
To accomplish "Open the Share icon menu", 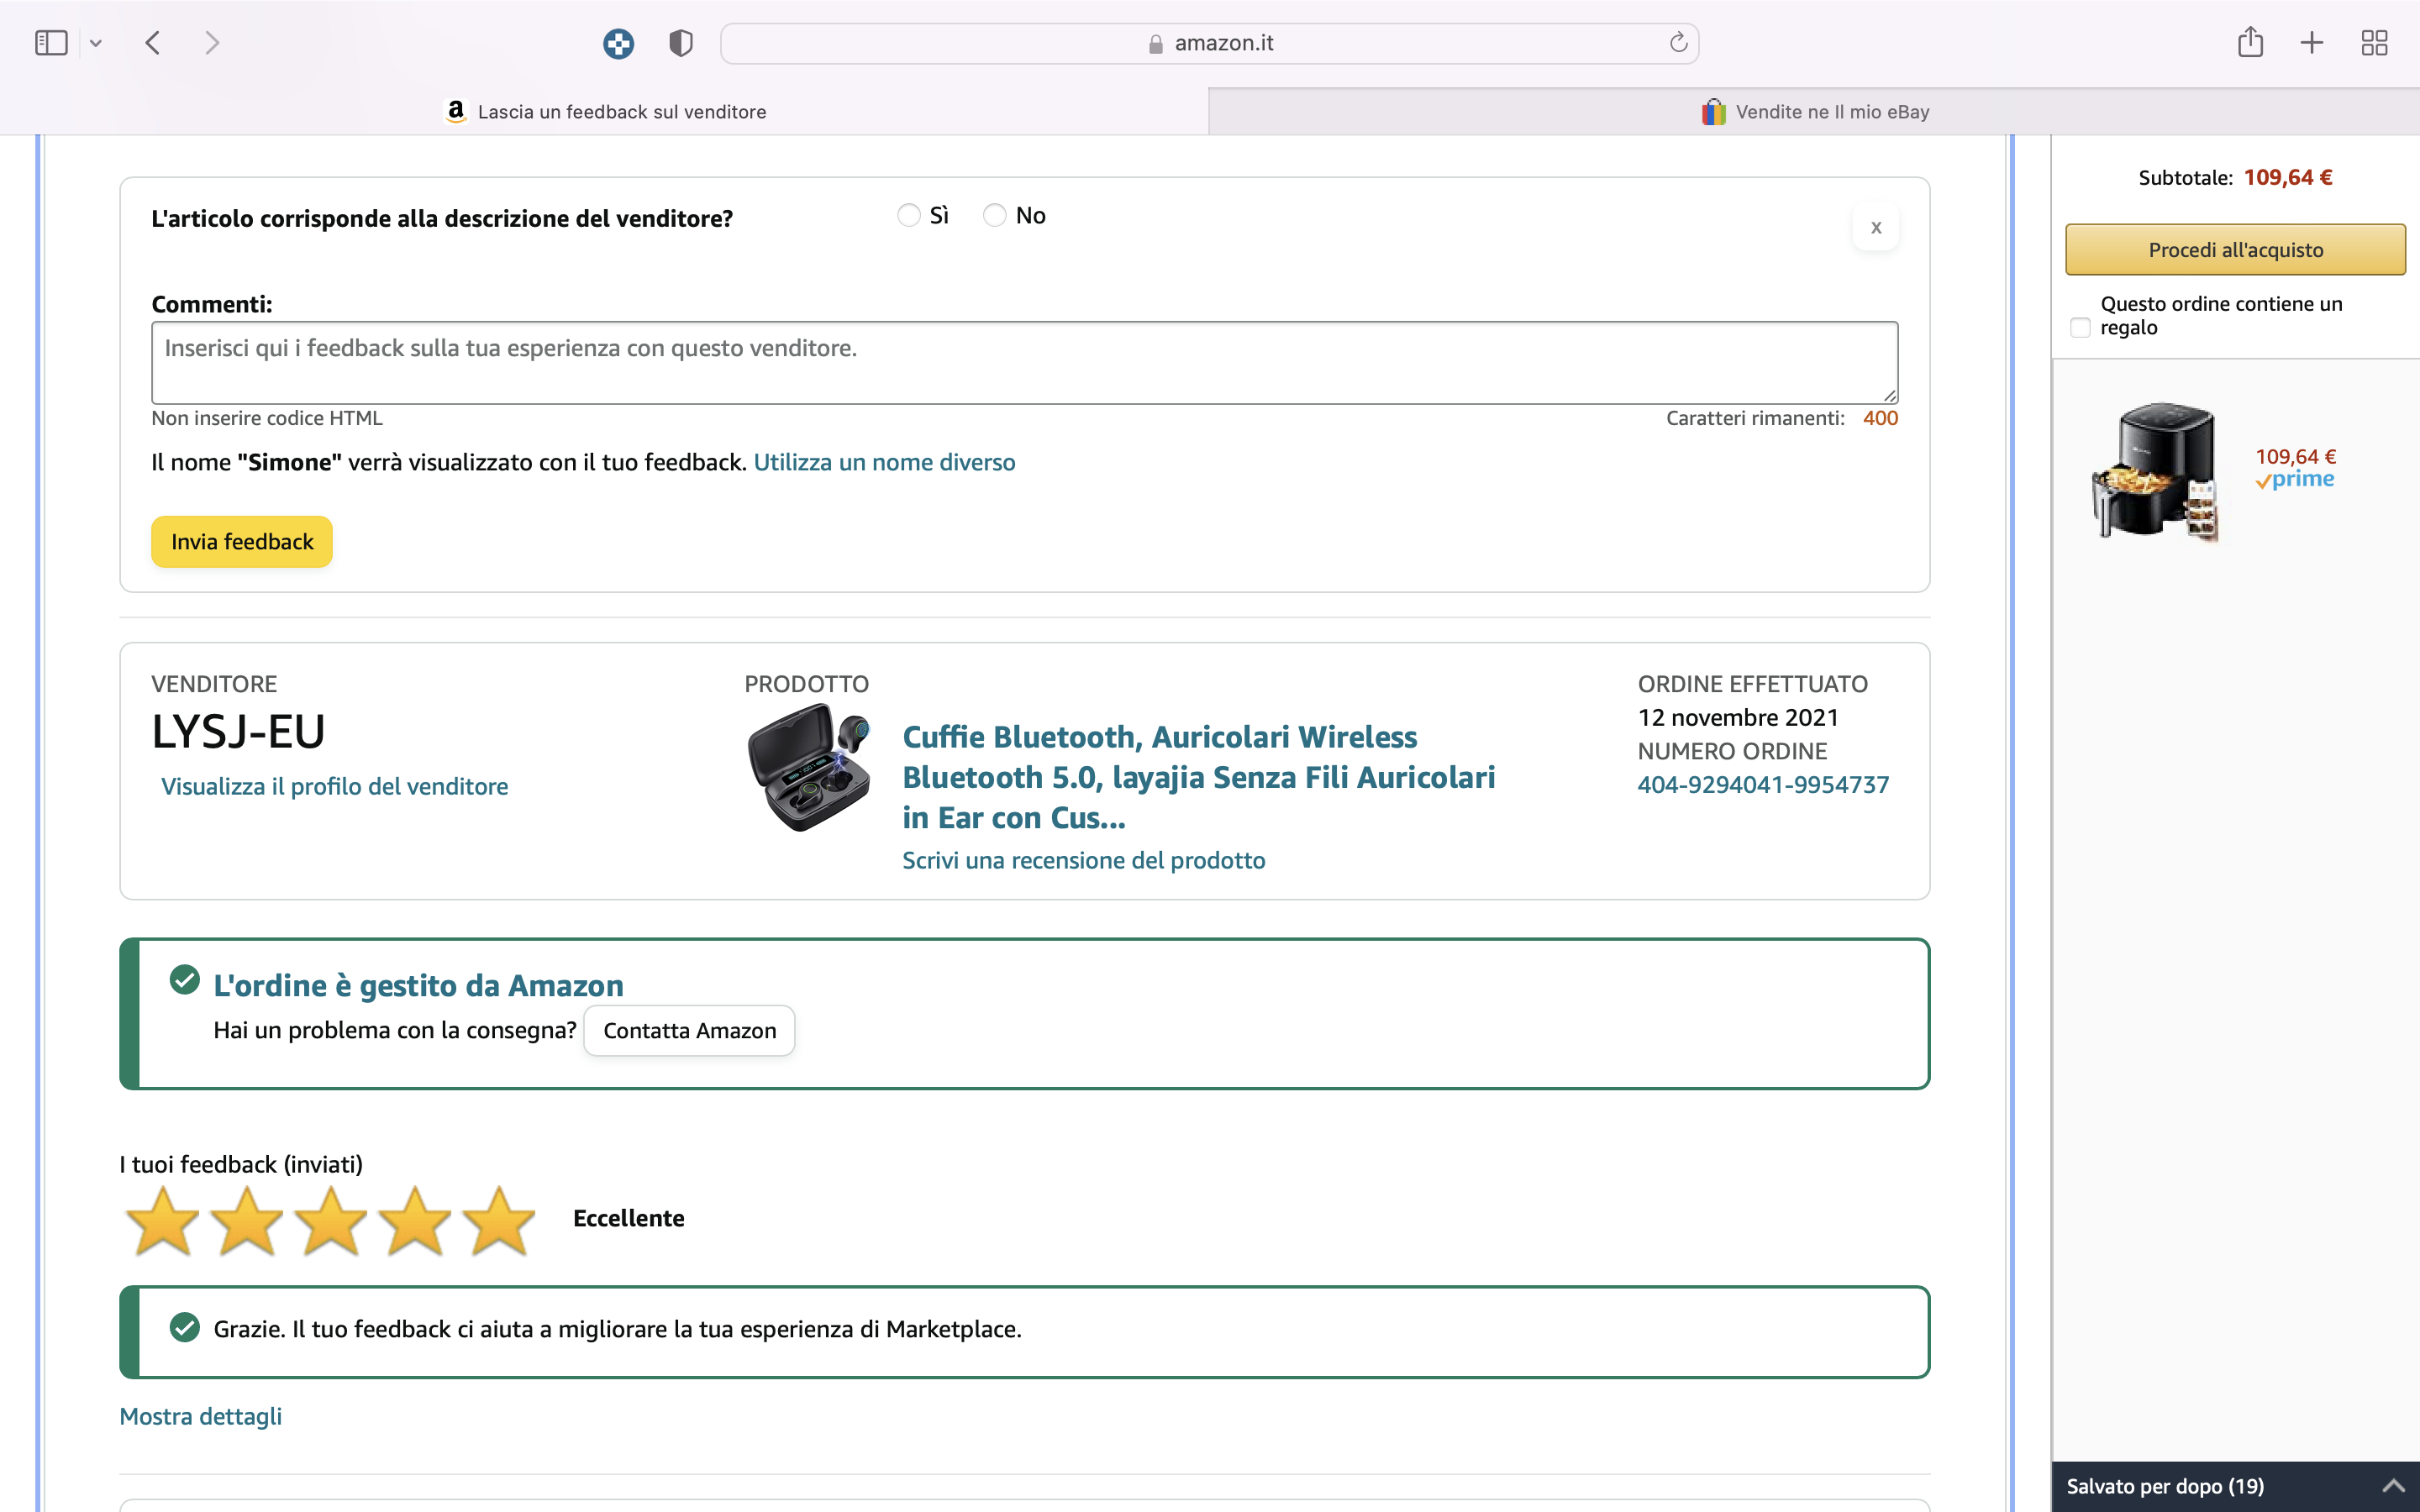I will [x=2250, y=43].
